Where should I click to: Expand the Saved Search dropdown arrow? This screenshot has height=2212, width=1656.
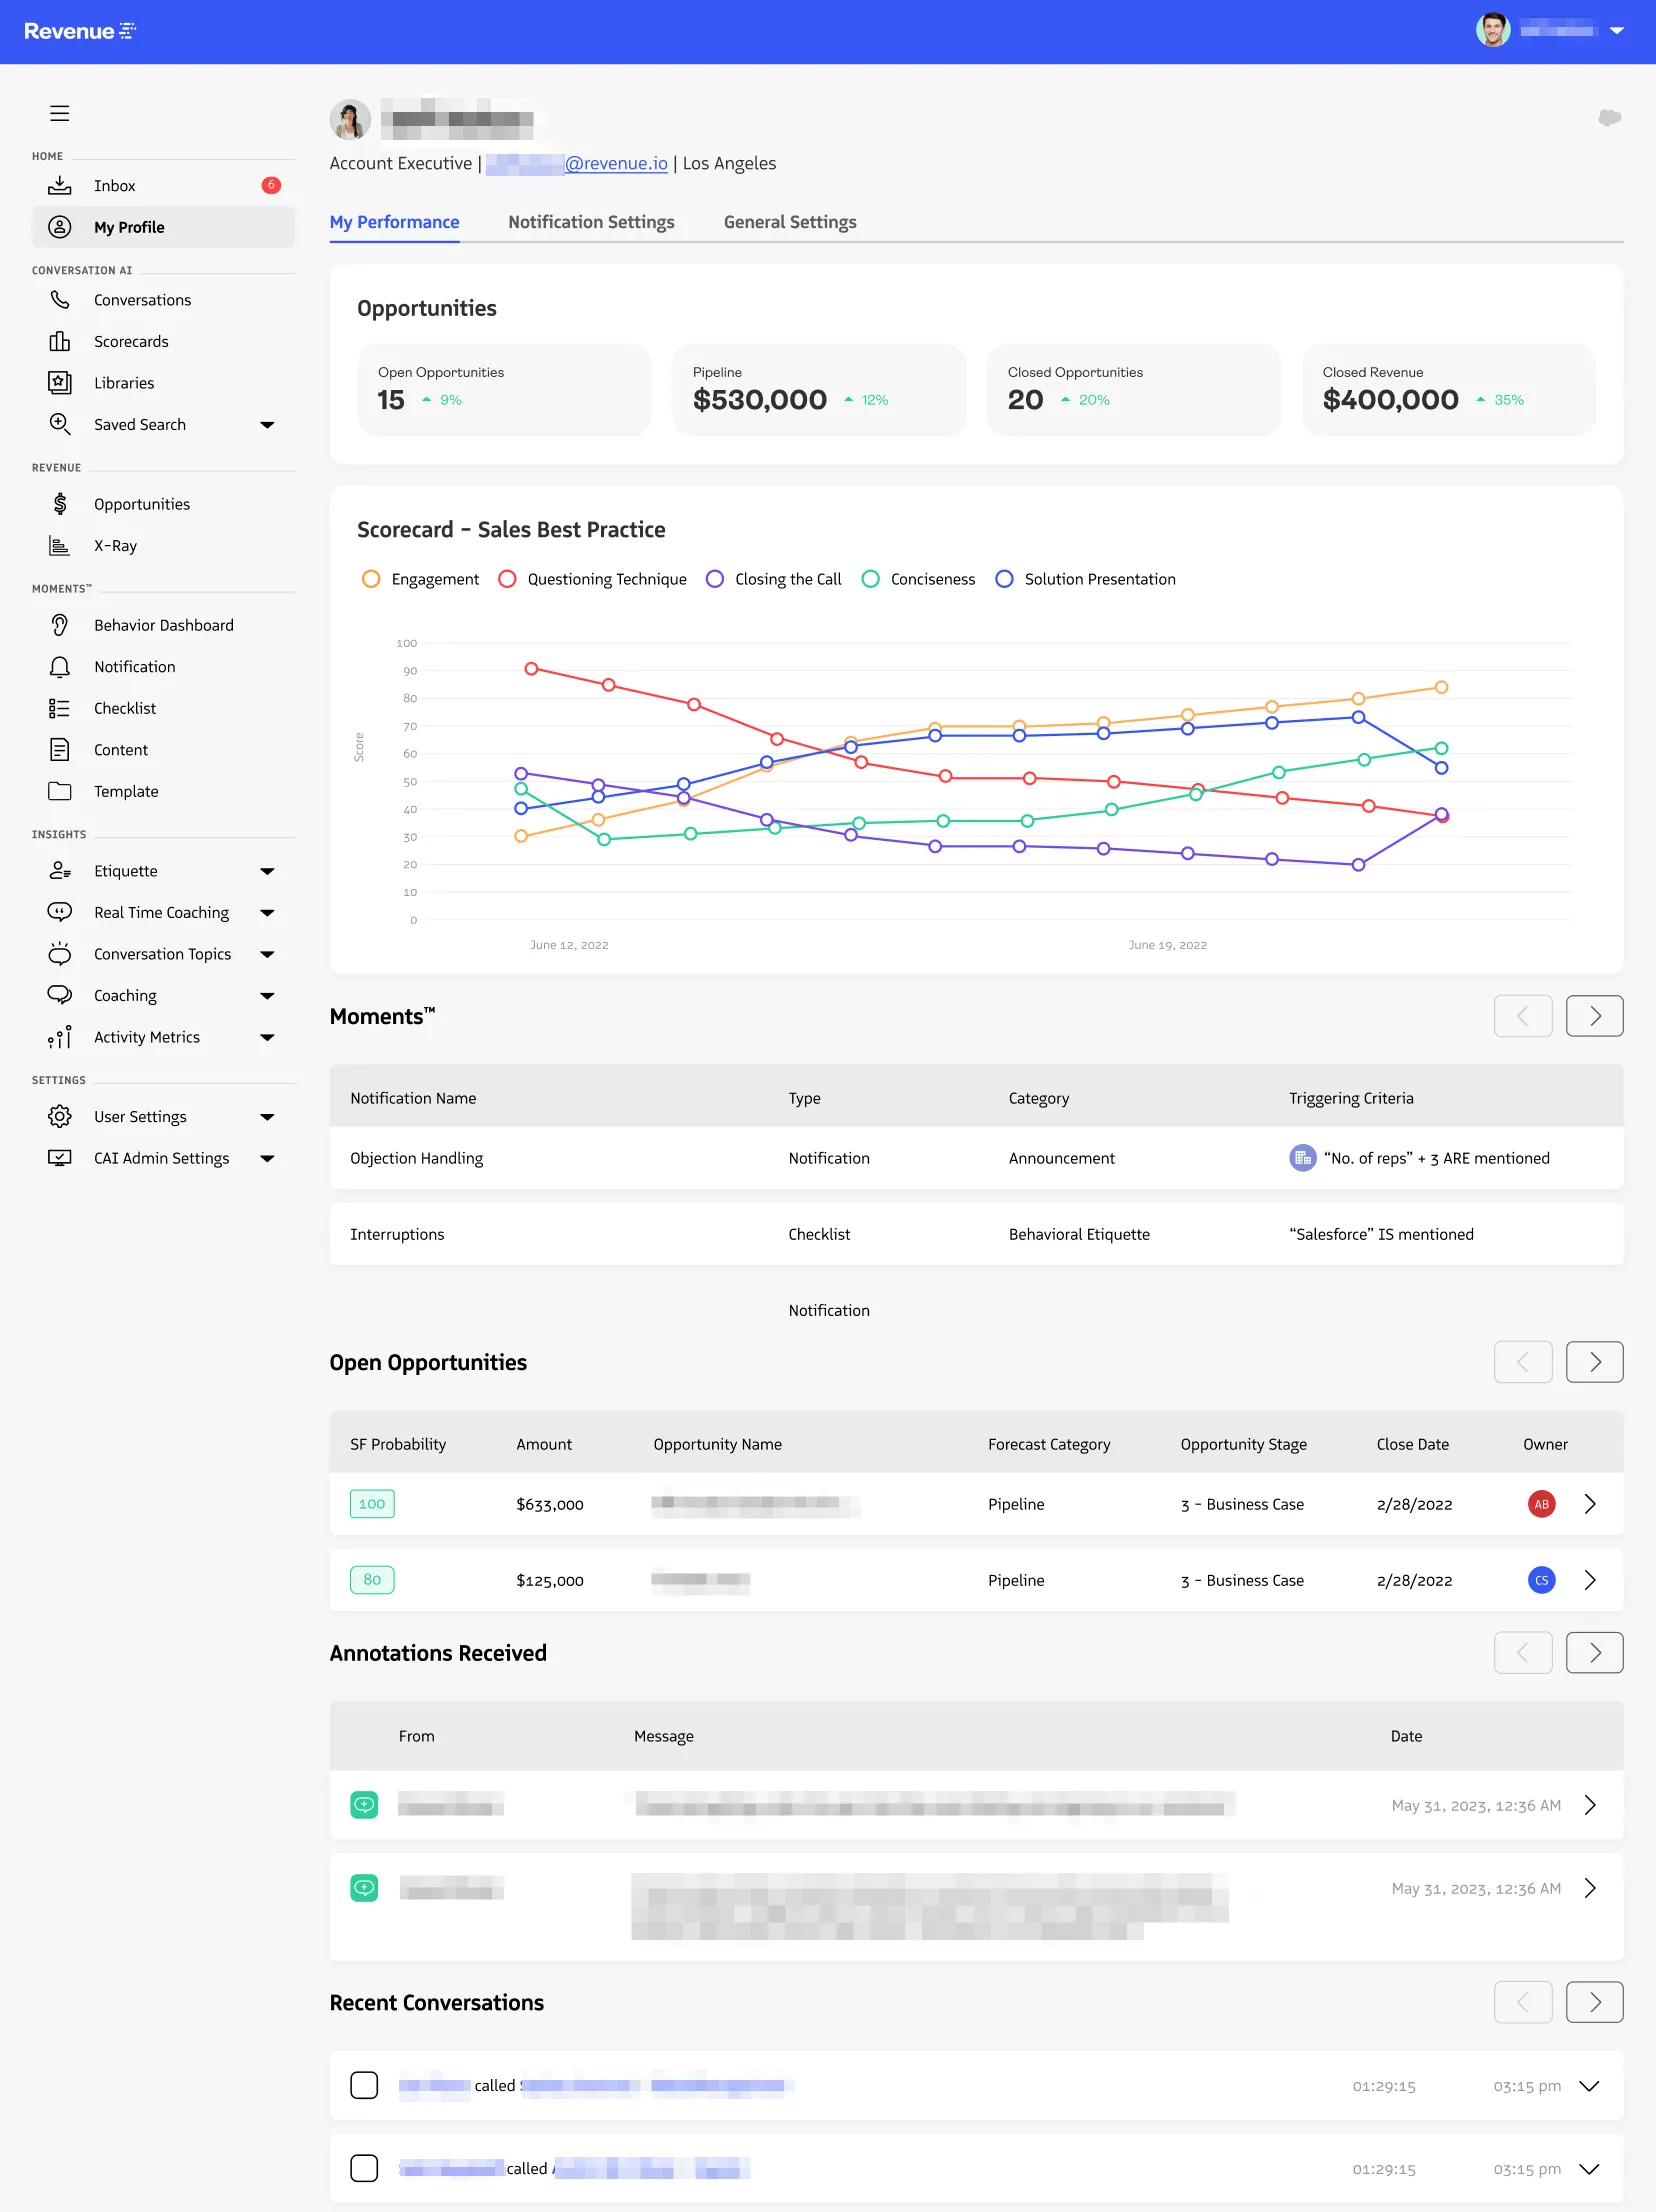coord(267,425)
